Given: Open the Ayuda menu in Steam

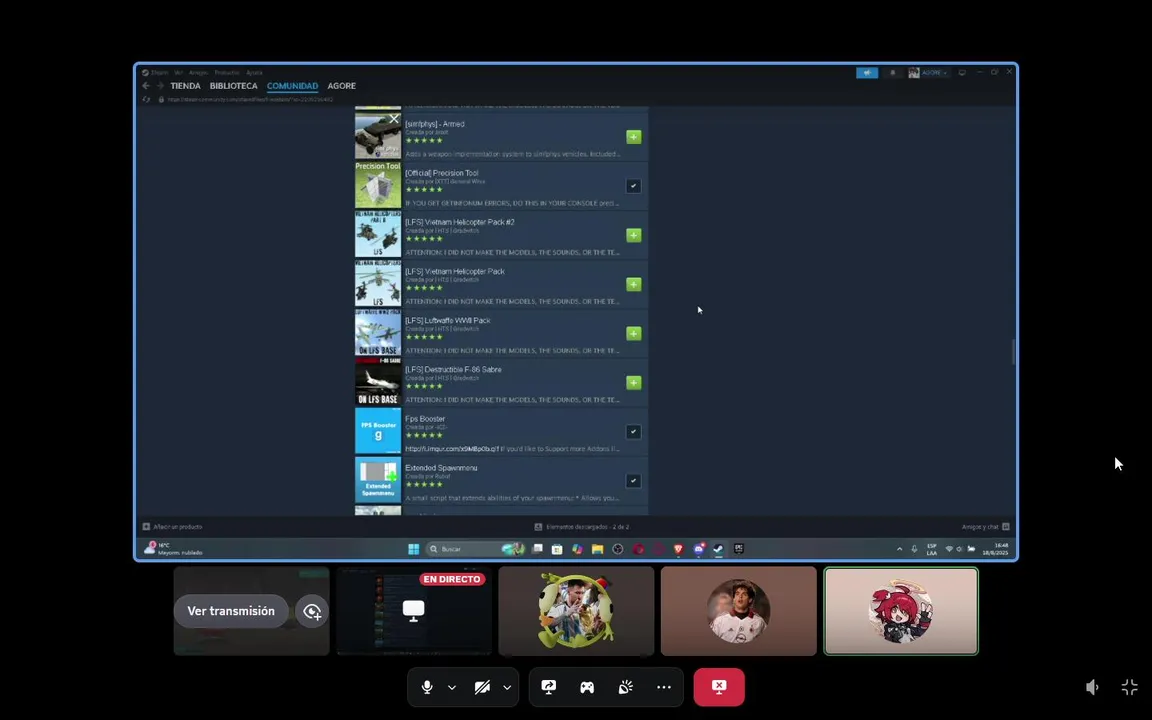Looking at the screenshot, I should (254, 73).
